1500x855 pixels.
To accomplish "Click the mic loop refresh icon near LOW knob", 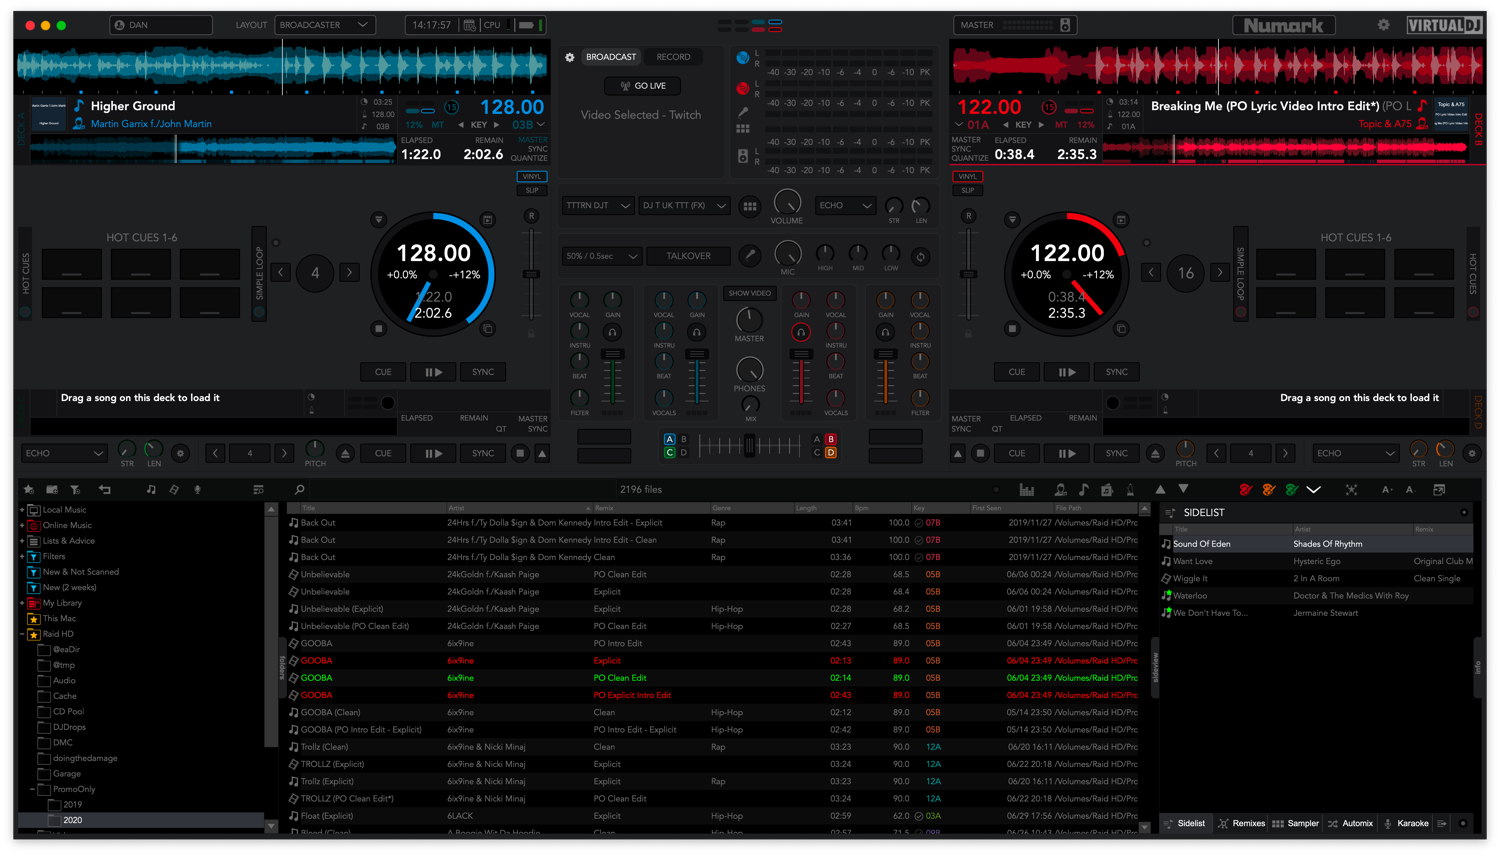I will (921, 257).
